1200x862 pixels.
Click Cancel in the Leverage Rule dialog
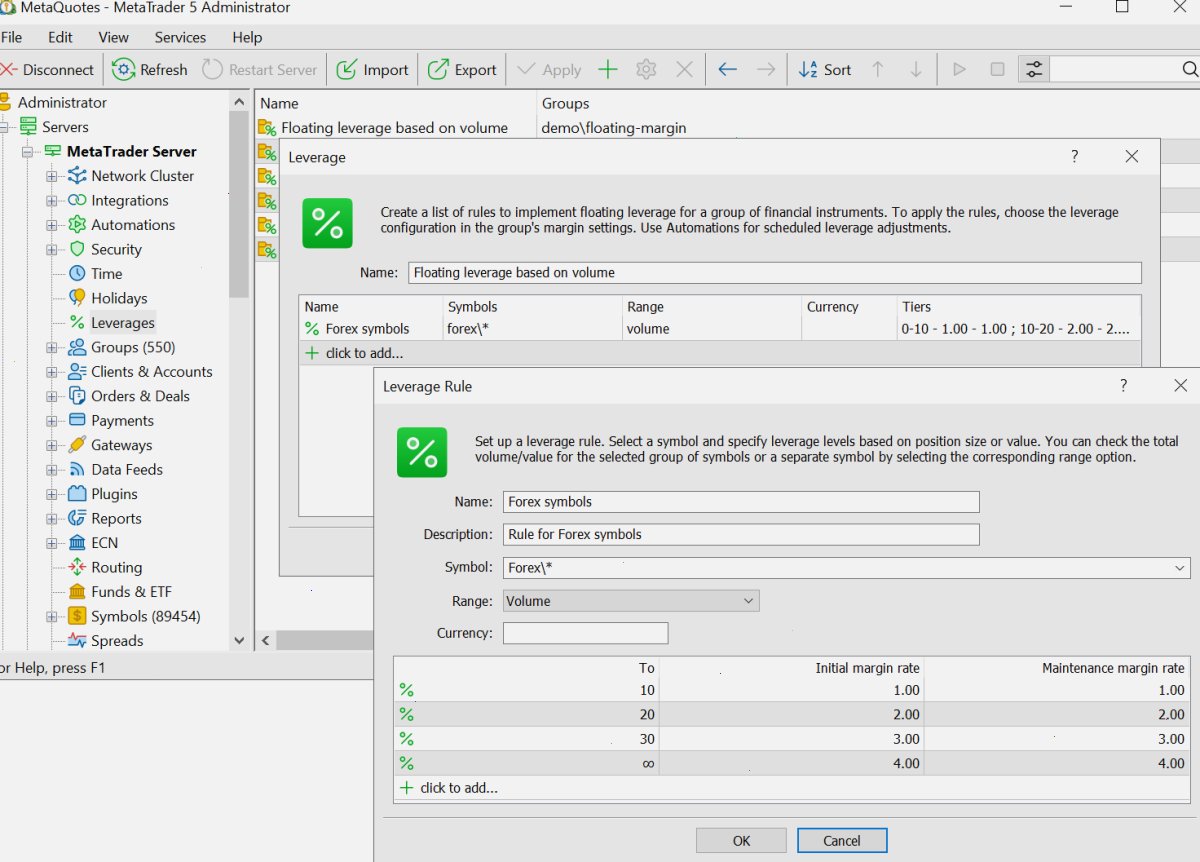point(842,841)
